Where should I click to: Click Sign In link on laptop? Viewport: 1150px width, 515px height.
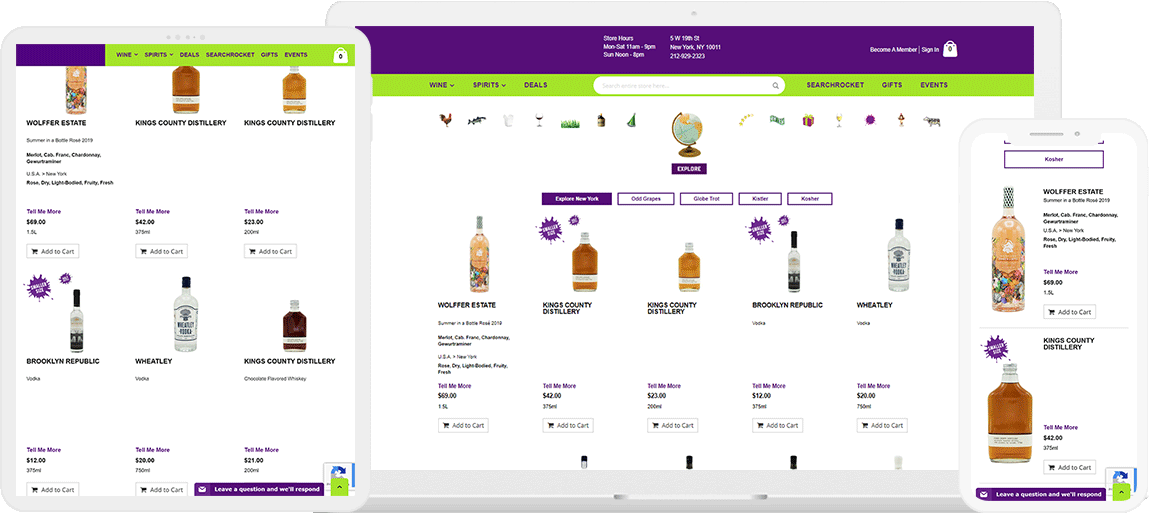930,50
